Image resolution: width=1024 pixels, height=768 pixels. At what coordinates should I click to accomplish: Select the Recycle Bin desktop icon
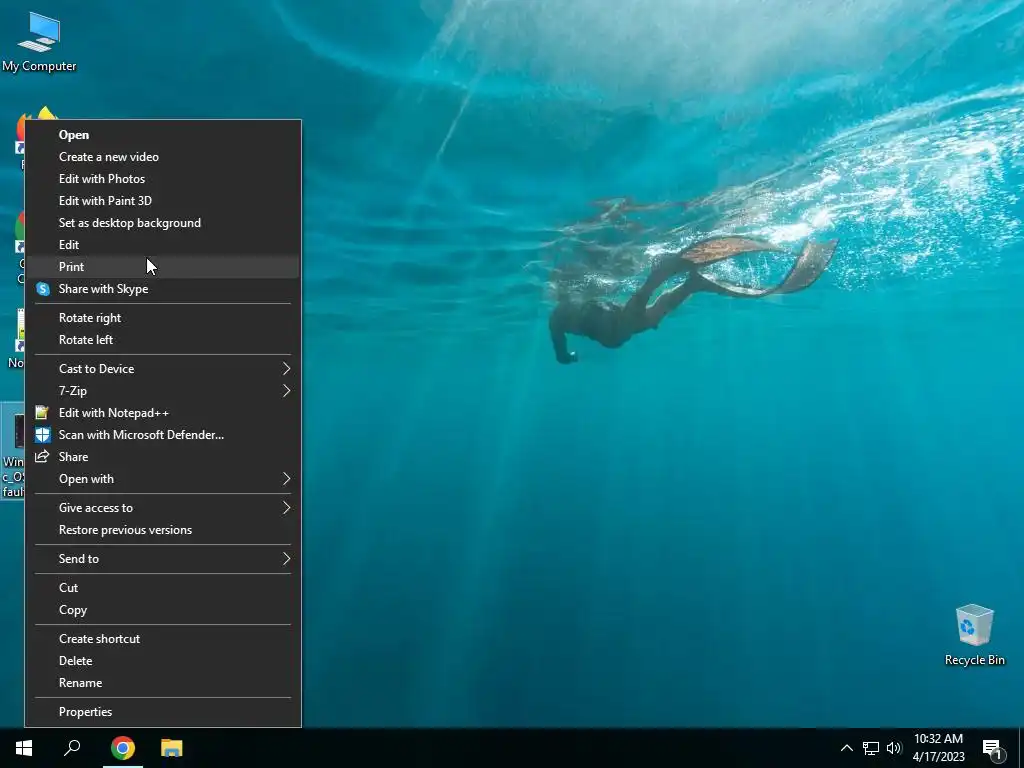pos(974,635)
